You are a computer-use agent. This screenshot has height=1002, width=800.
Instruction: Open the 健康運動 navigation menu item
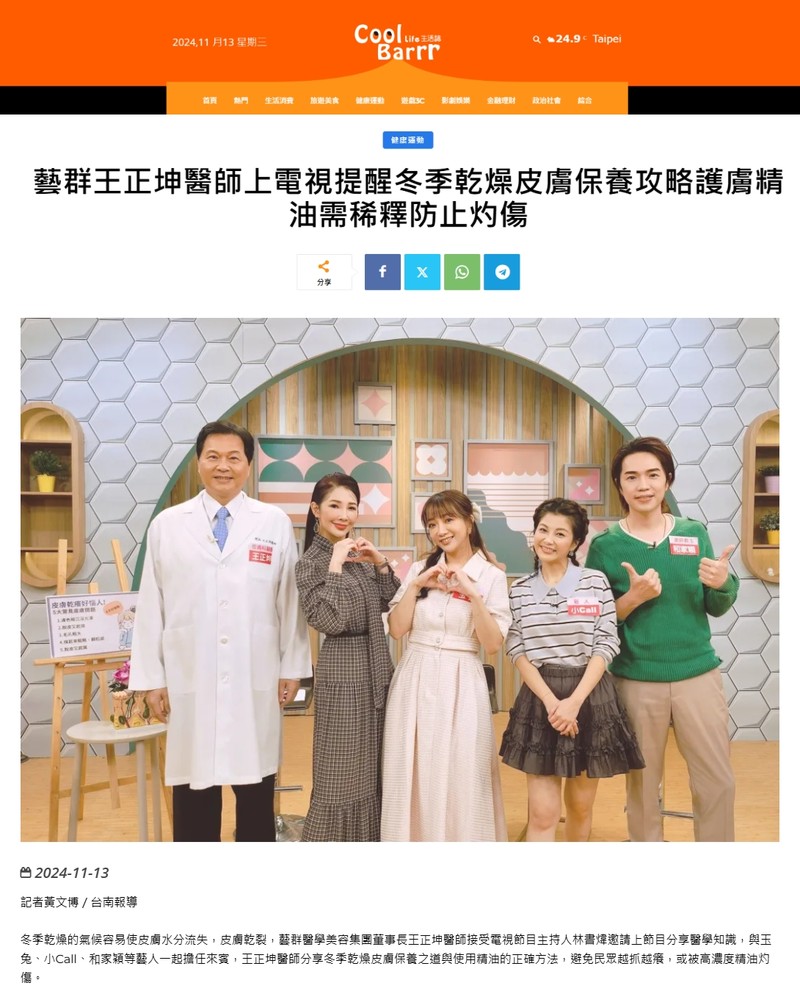point(370,100)
